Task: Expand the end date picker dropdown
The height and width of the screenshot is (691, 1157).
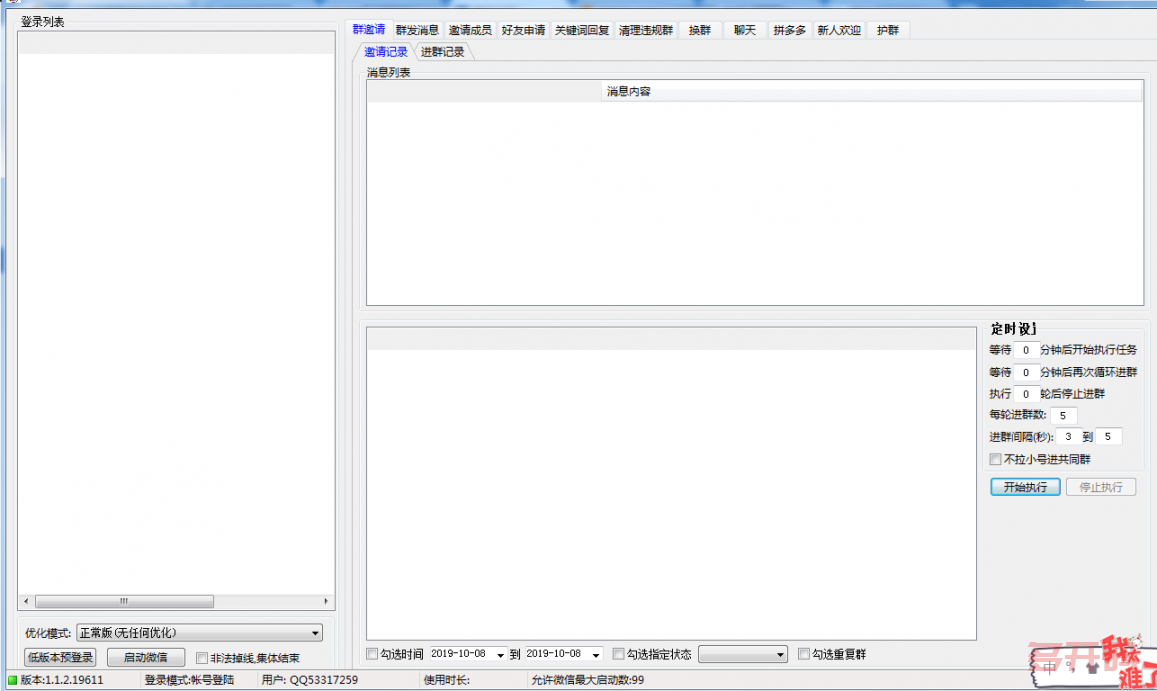Action: 596,655
